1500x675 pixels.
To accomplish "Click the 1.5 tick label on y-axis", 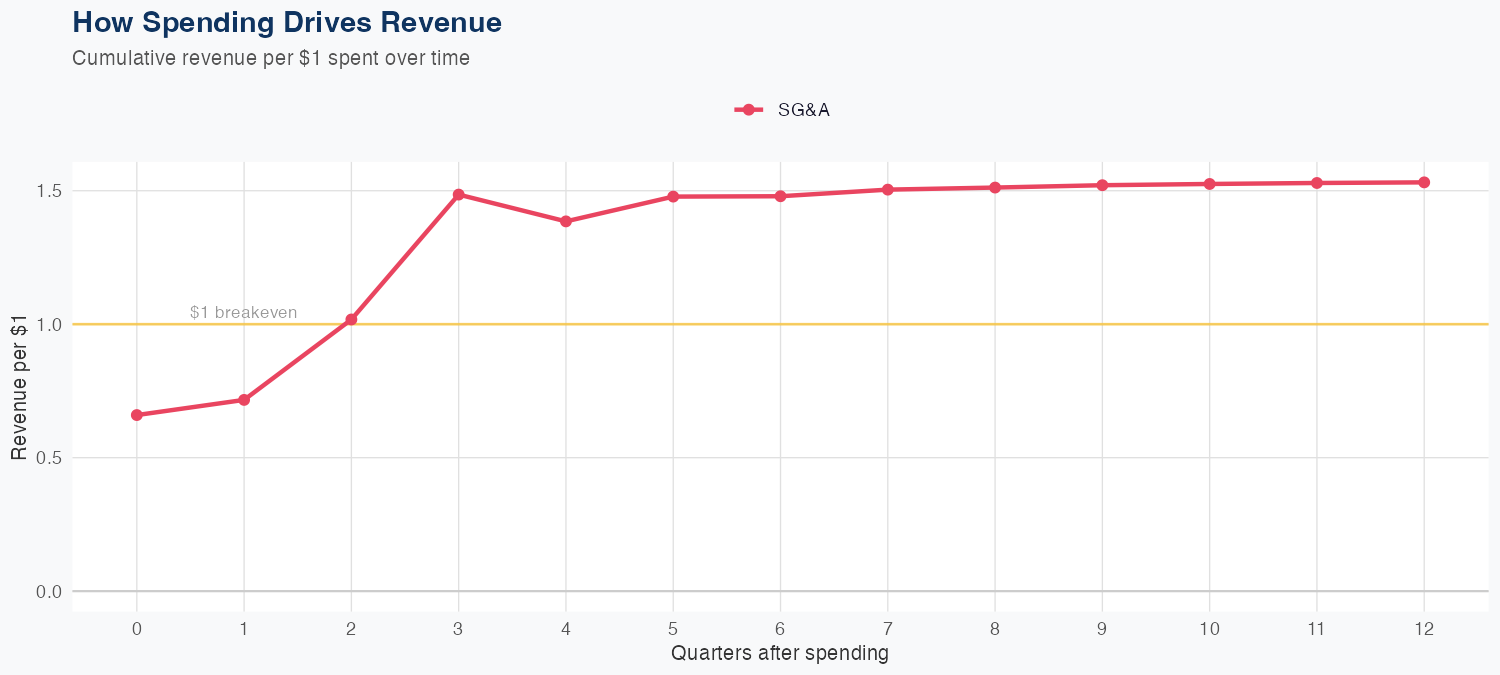I will [x=50, y=191].
